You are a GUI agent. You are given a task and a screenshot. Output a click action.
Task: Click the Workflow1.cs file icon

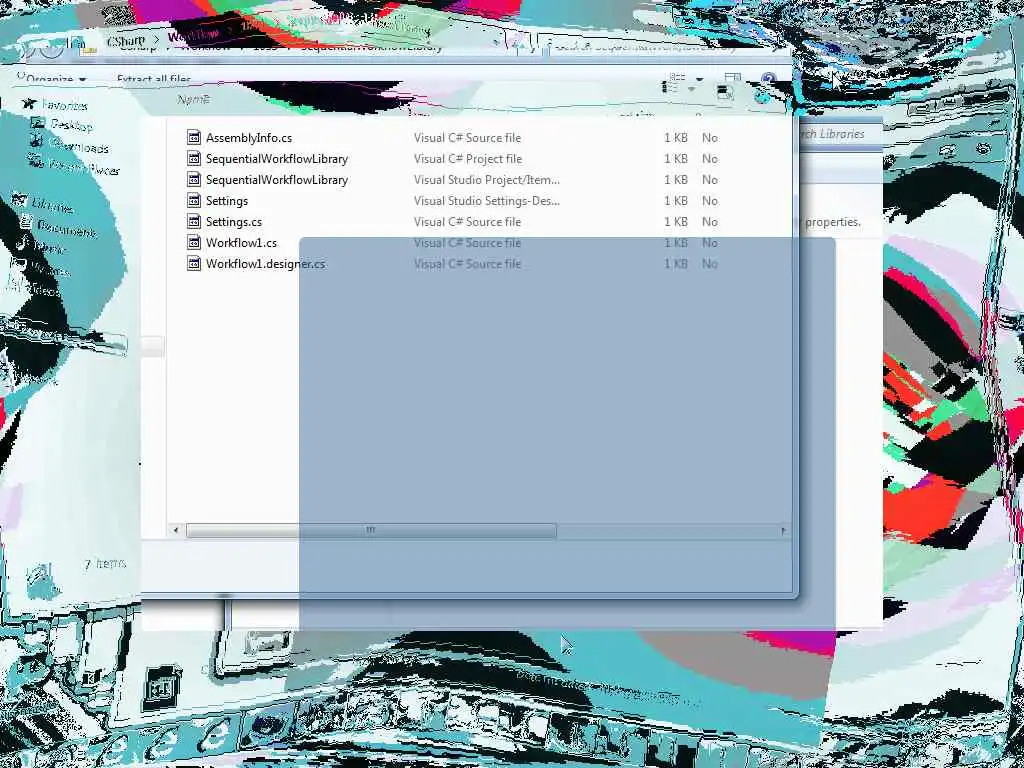pyautogui.click(x=194, y=242)
